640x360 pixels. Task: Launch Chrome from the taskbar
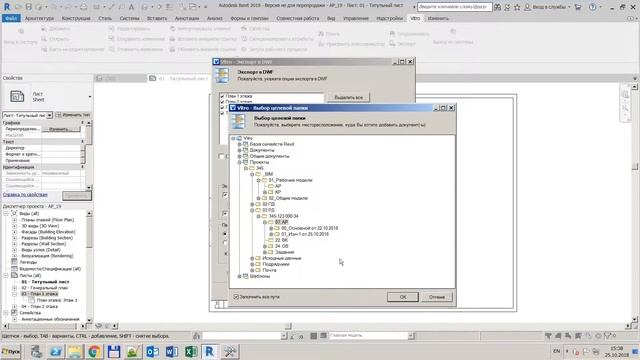[x=94, y=351]
